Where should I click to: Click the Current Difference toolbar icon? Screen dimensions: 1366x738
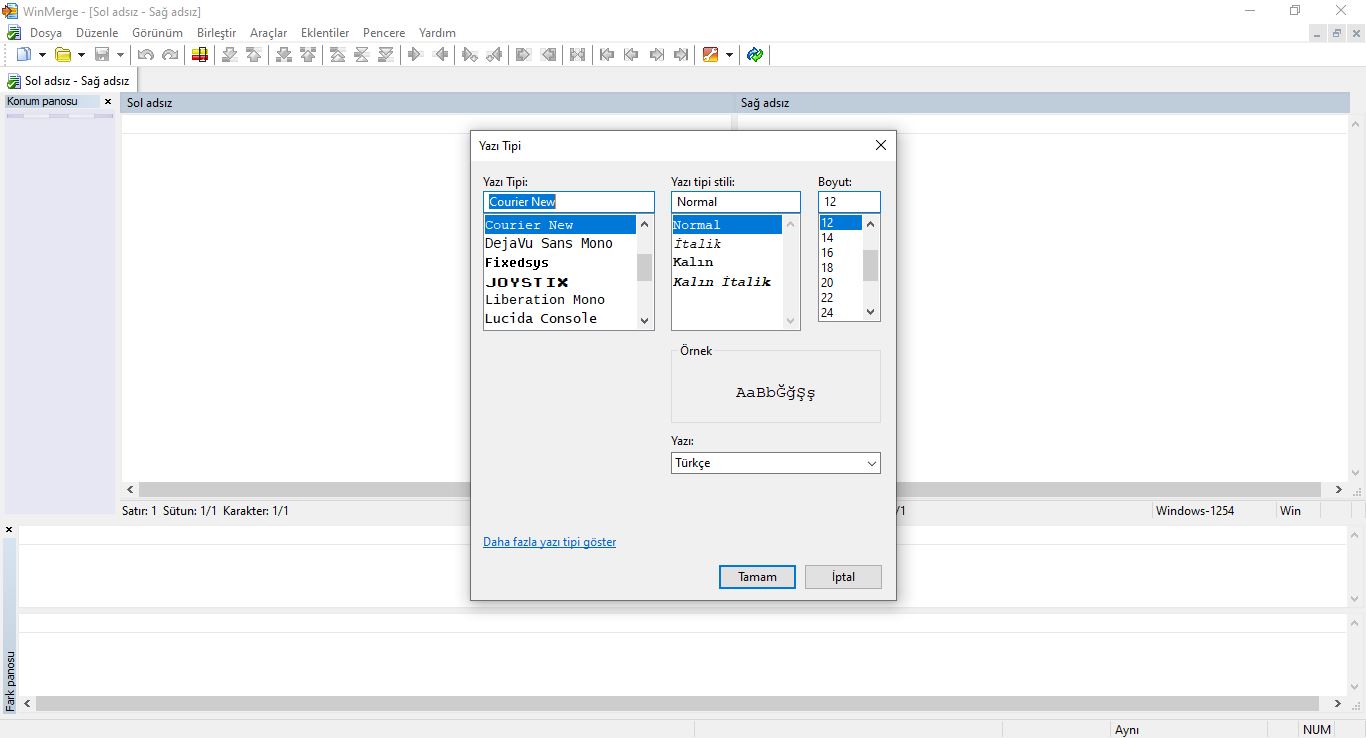[362, 55]
